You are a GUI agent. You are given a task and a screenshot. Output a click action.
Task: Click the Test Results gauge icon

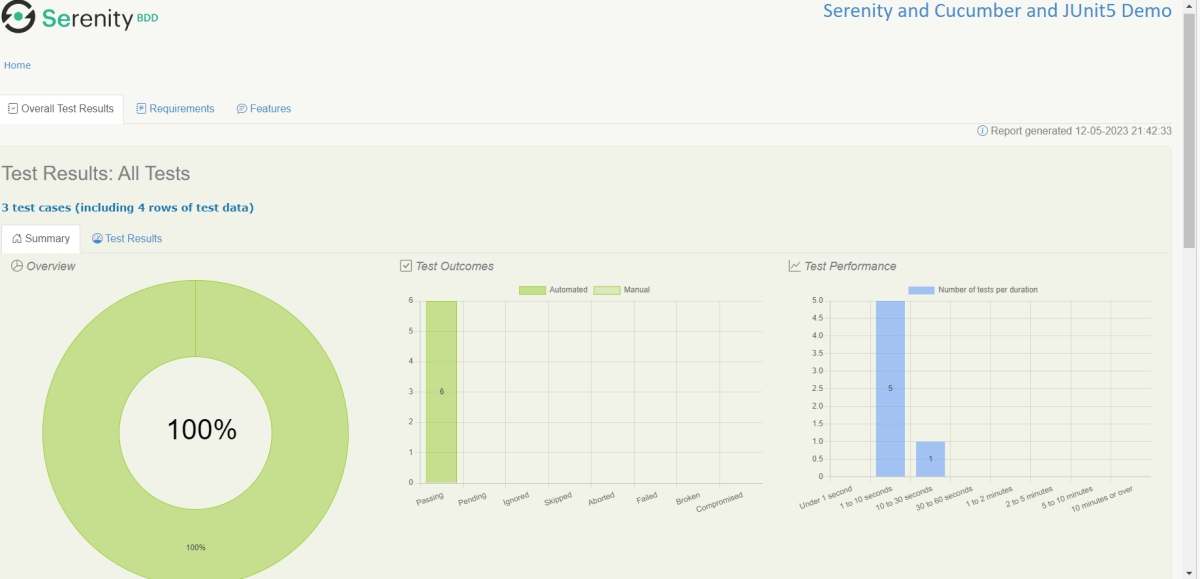click(97, 239)
